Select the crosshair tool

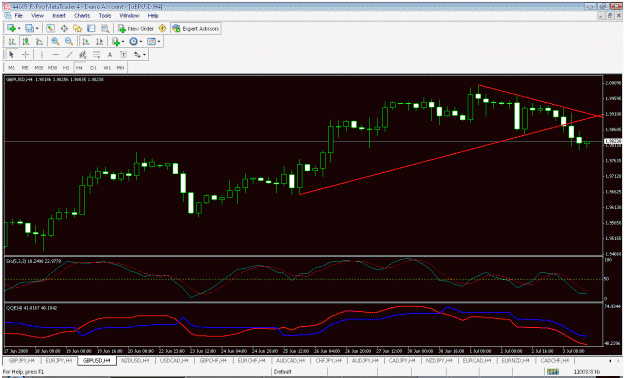tap(25, 55)
